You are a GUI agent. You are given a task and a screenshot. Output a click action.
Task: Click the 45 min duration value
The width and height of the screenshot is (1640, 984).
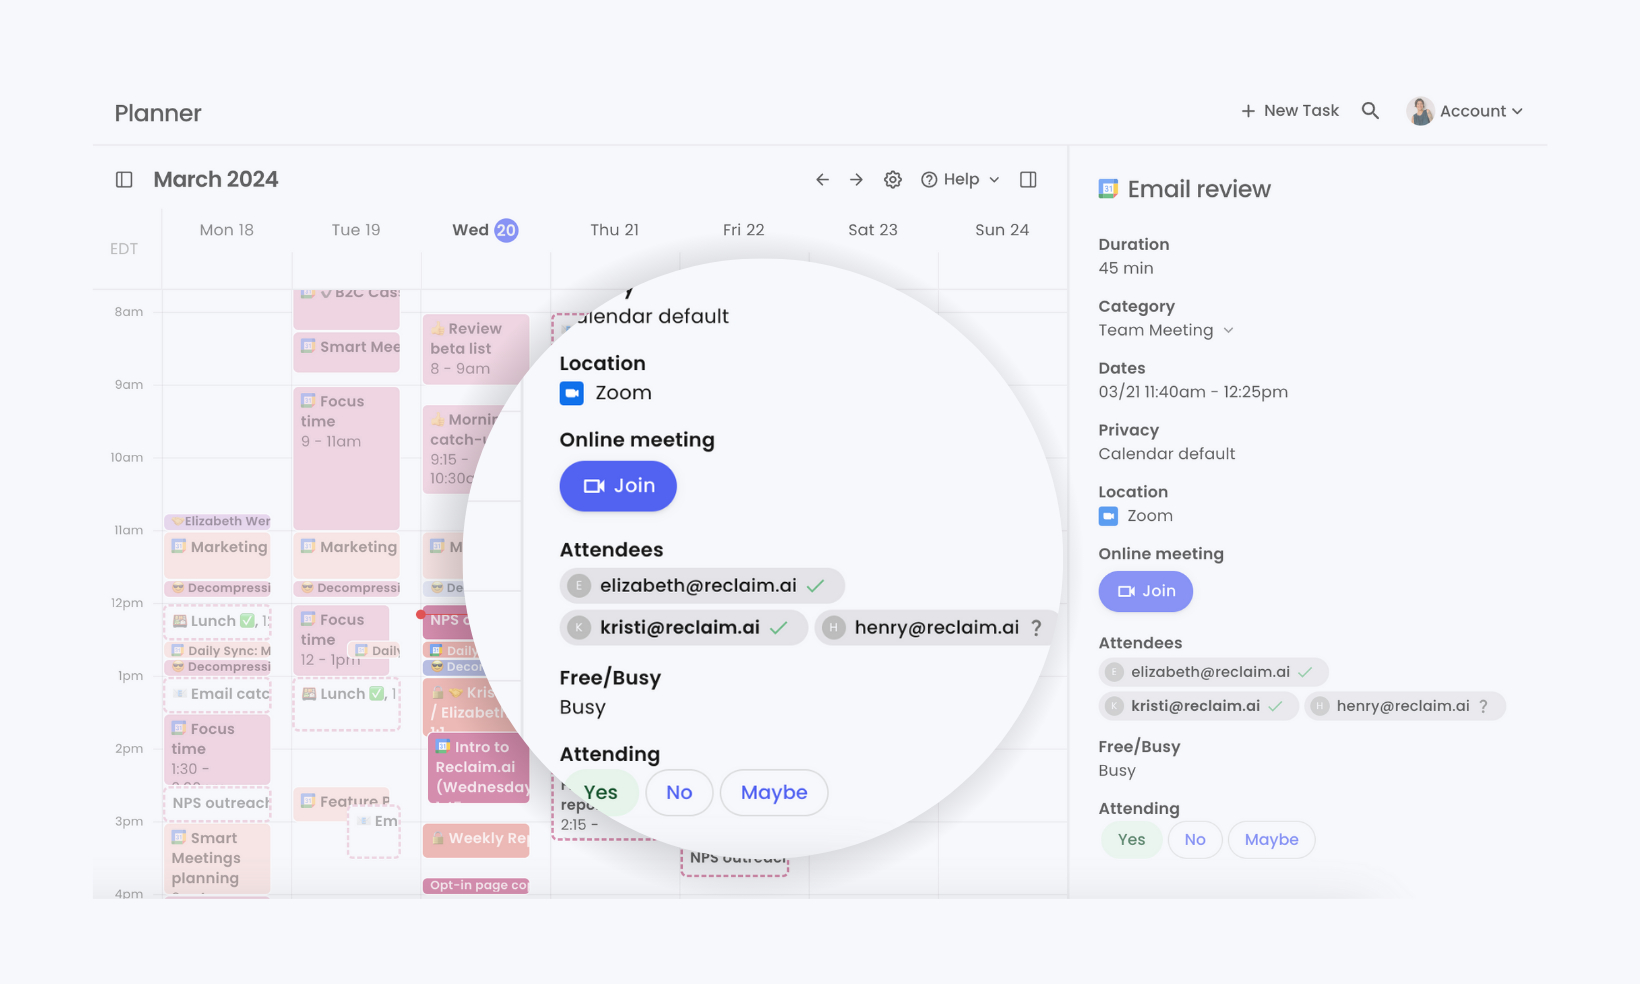click(1126, 268)
